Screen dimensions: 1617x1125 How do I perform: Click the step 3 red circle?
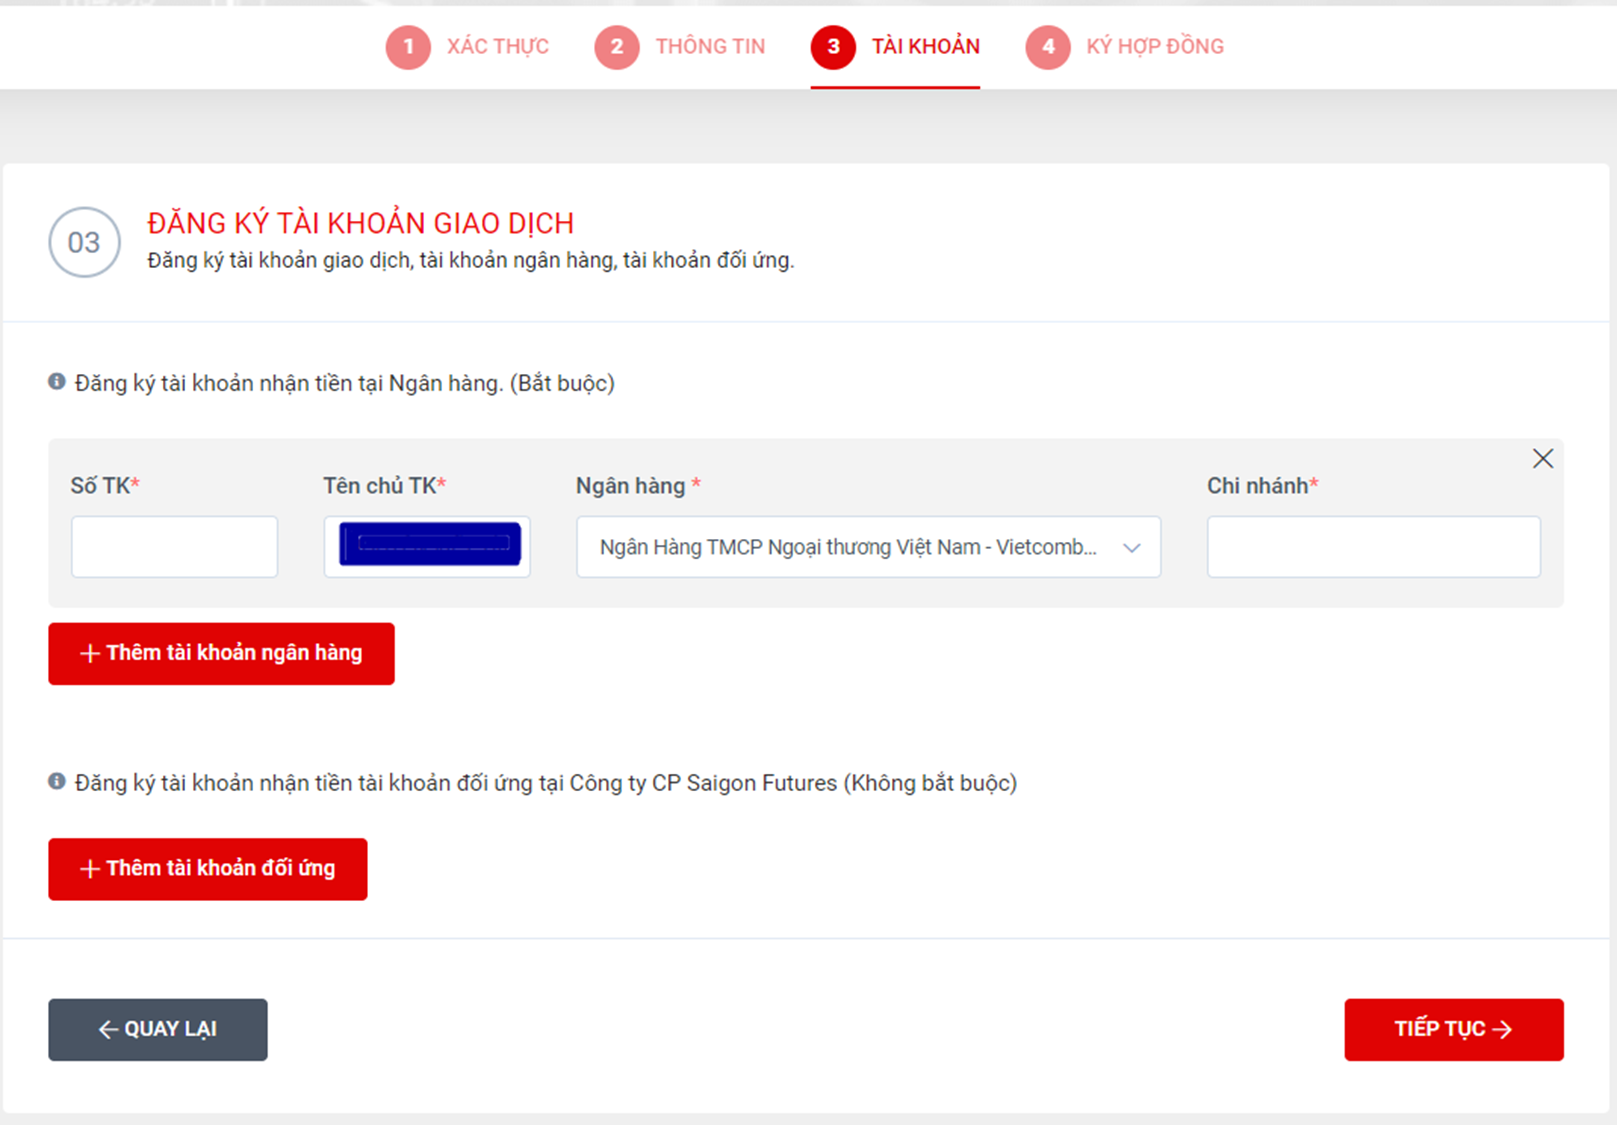click(833, 47)
